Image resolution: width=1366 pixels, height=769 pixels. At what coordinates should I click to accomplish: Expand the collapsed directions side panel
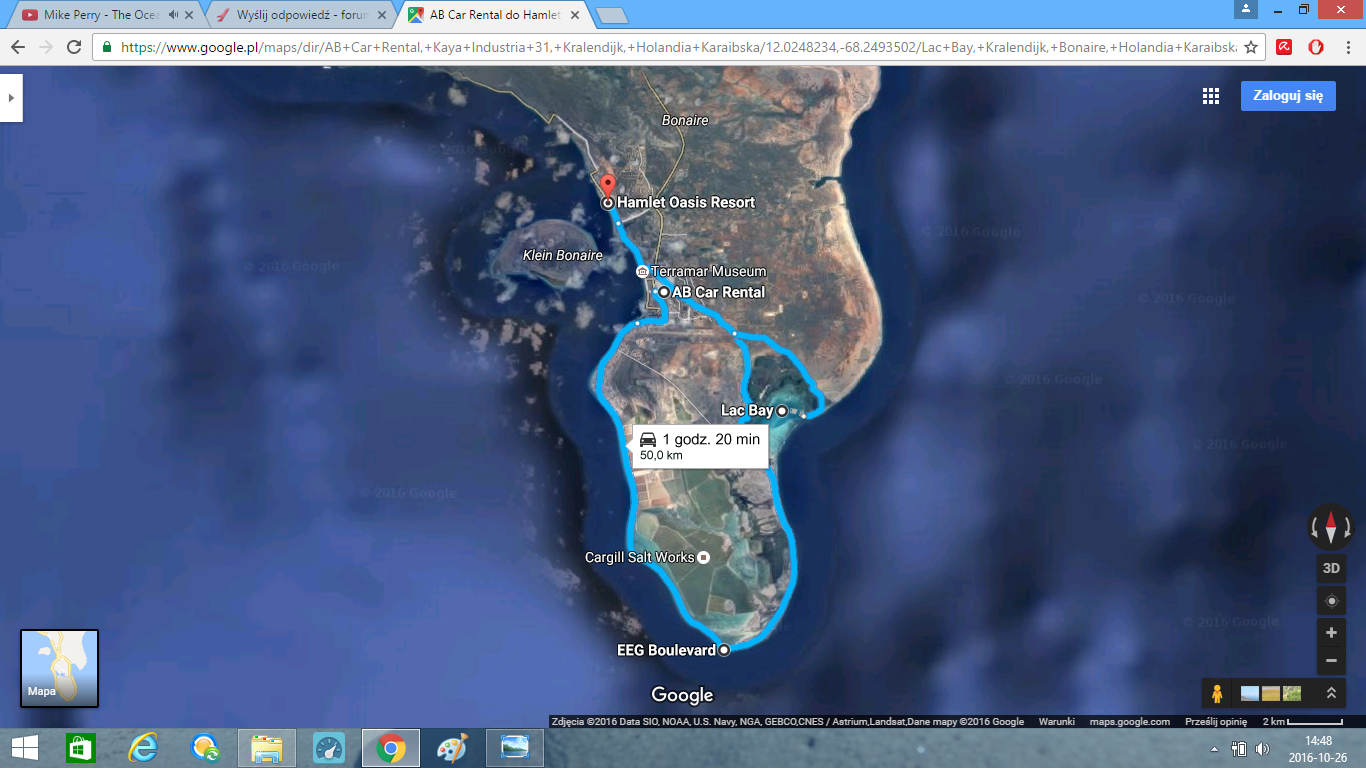pyautogui.click(x=11, y=98)
